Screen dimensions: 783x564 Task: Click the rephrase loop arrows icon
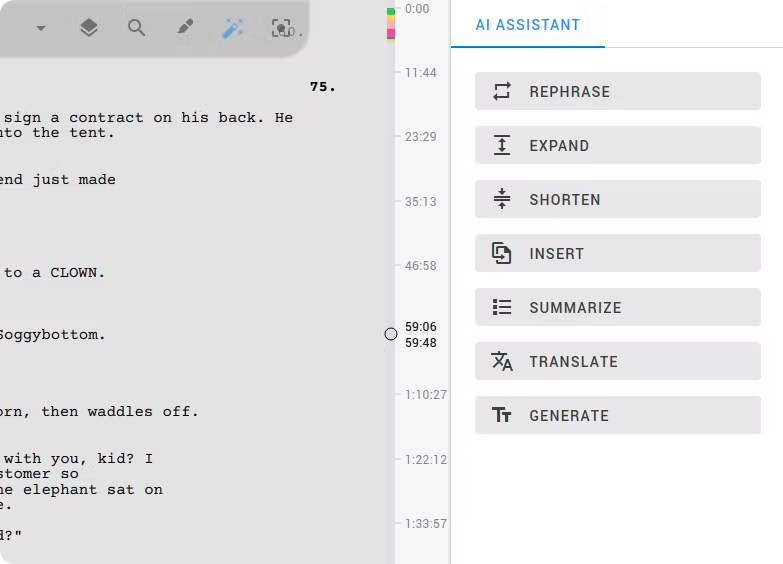[502, 91]
